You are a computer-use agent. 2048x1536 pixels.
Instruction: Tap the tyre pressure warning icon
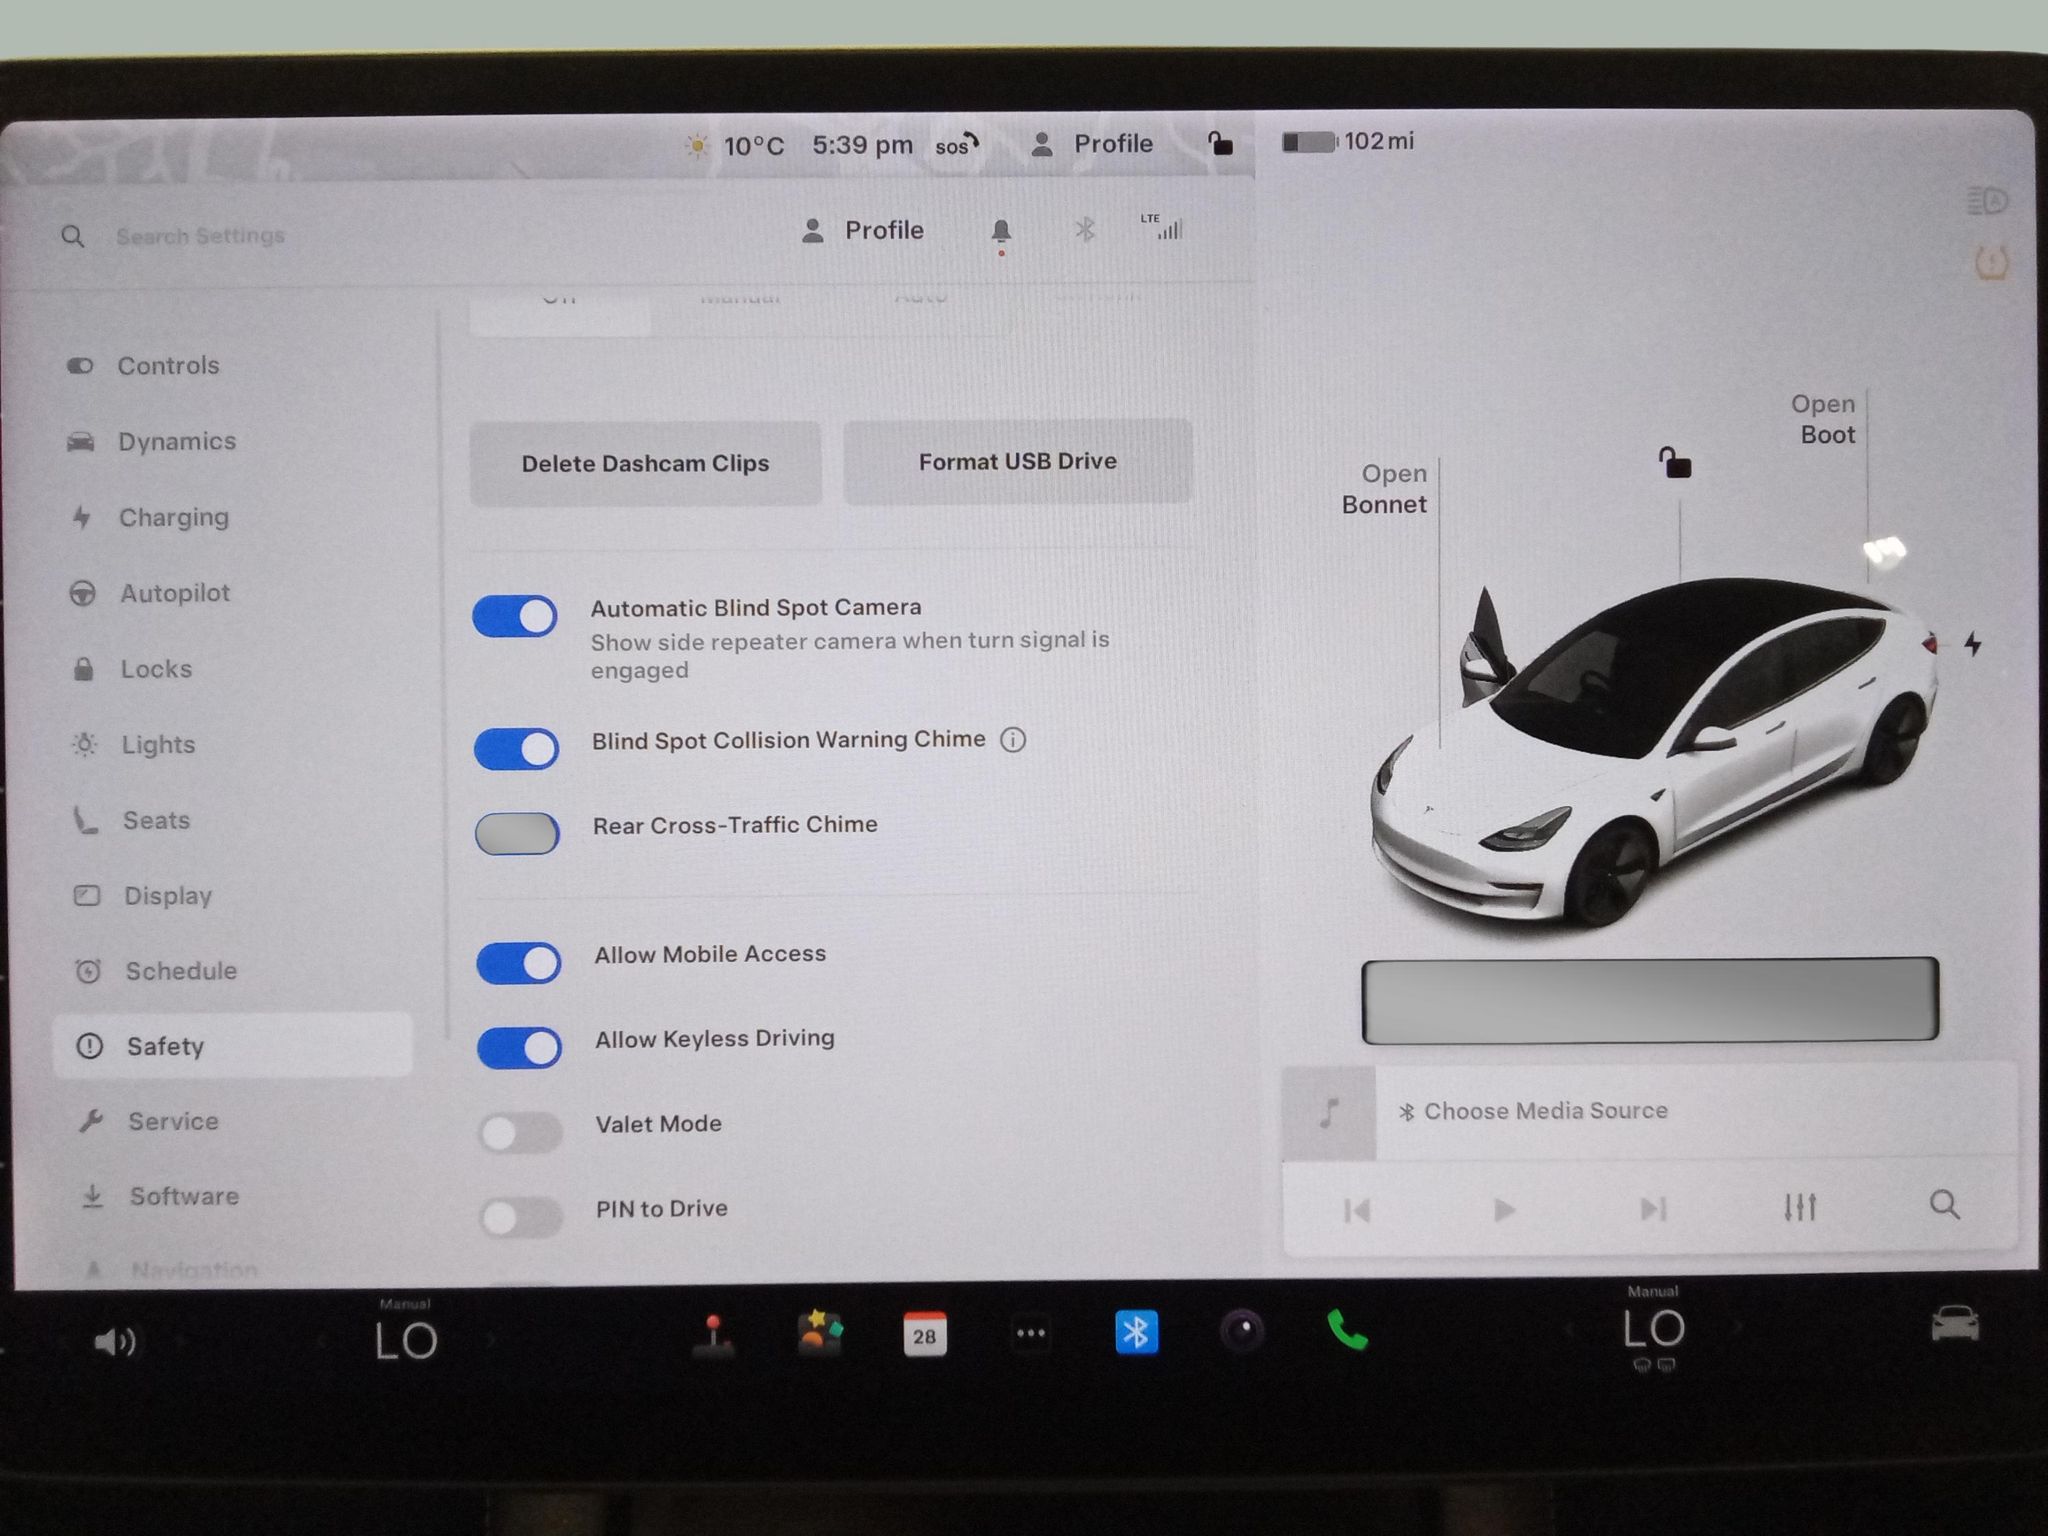pos(1991,263)
